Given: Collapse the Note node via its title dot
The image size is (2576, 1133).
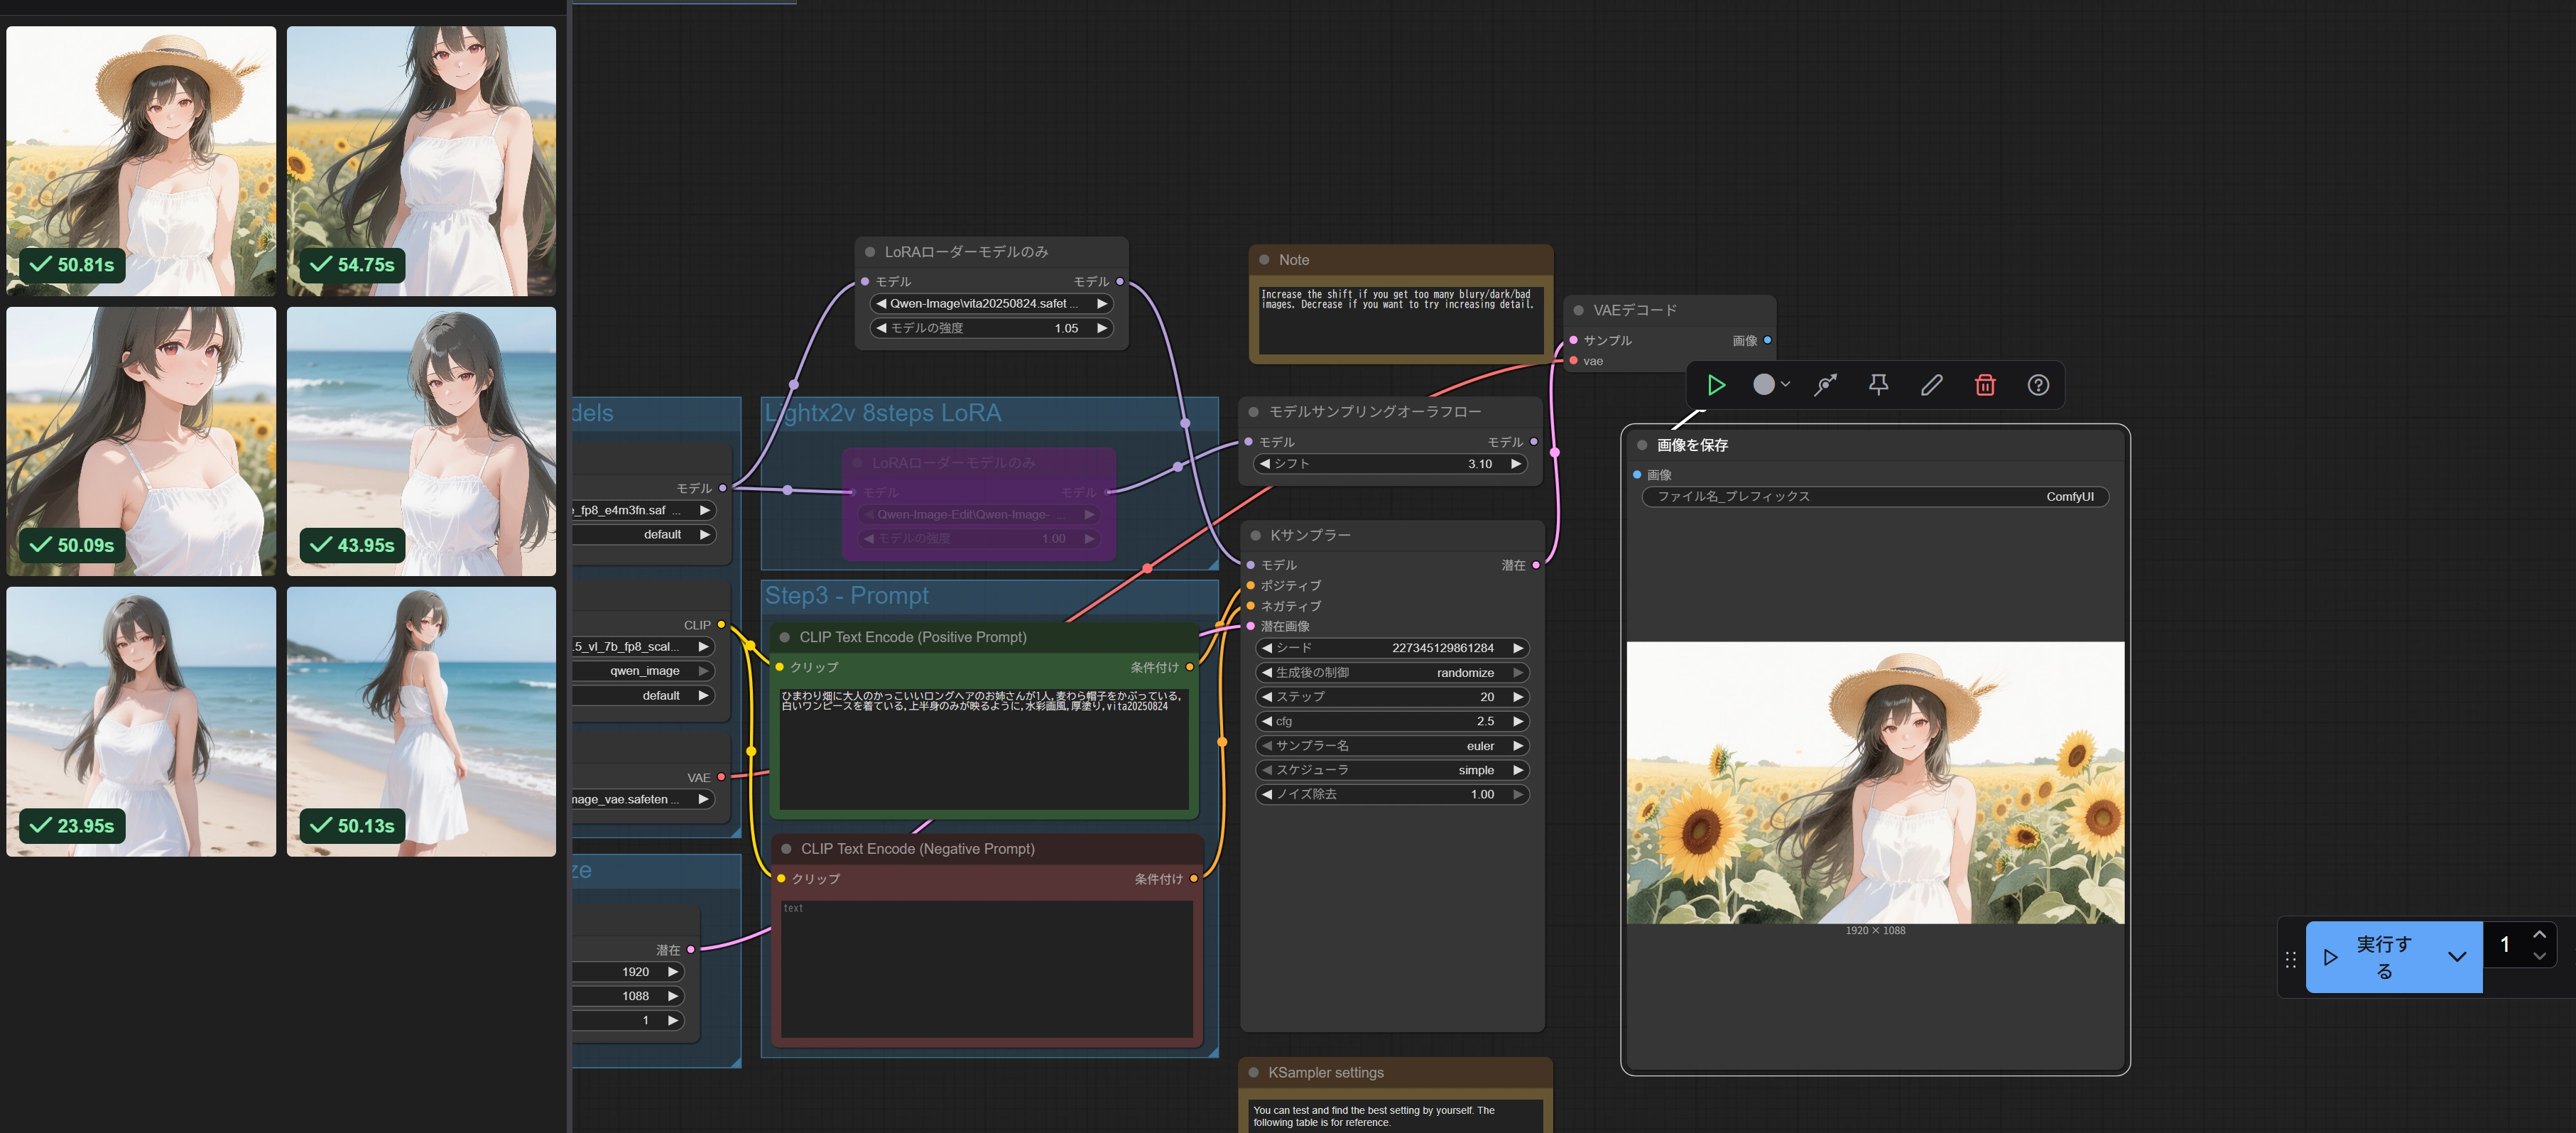Looking at the screenshot, I should (1264, 260).
